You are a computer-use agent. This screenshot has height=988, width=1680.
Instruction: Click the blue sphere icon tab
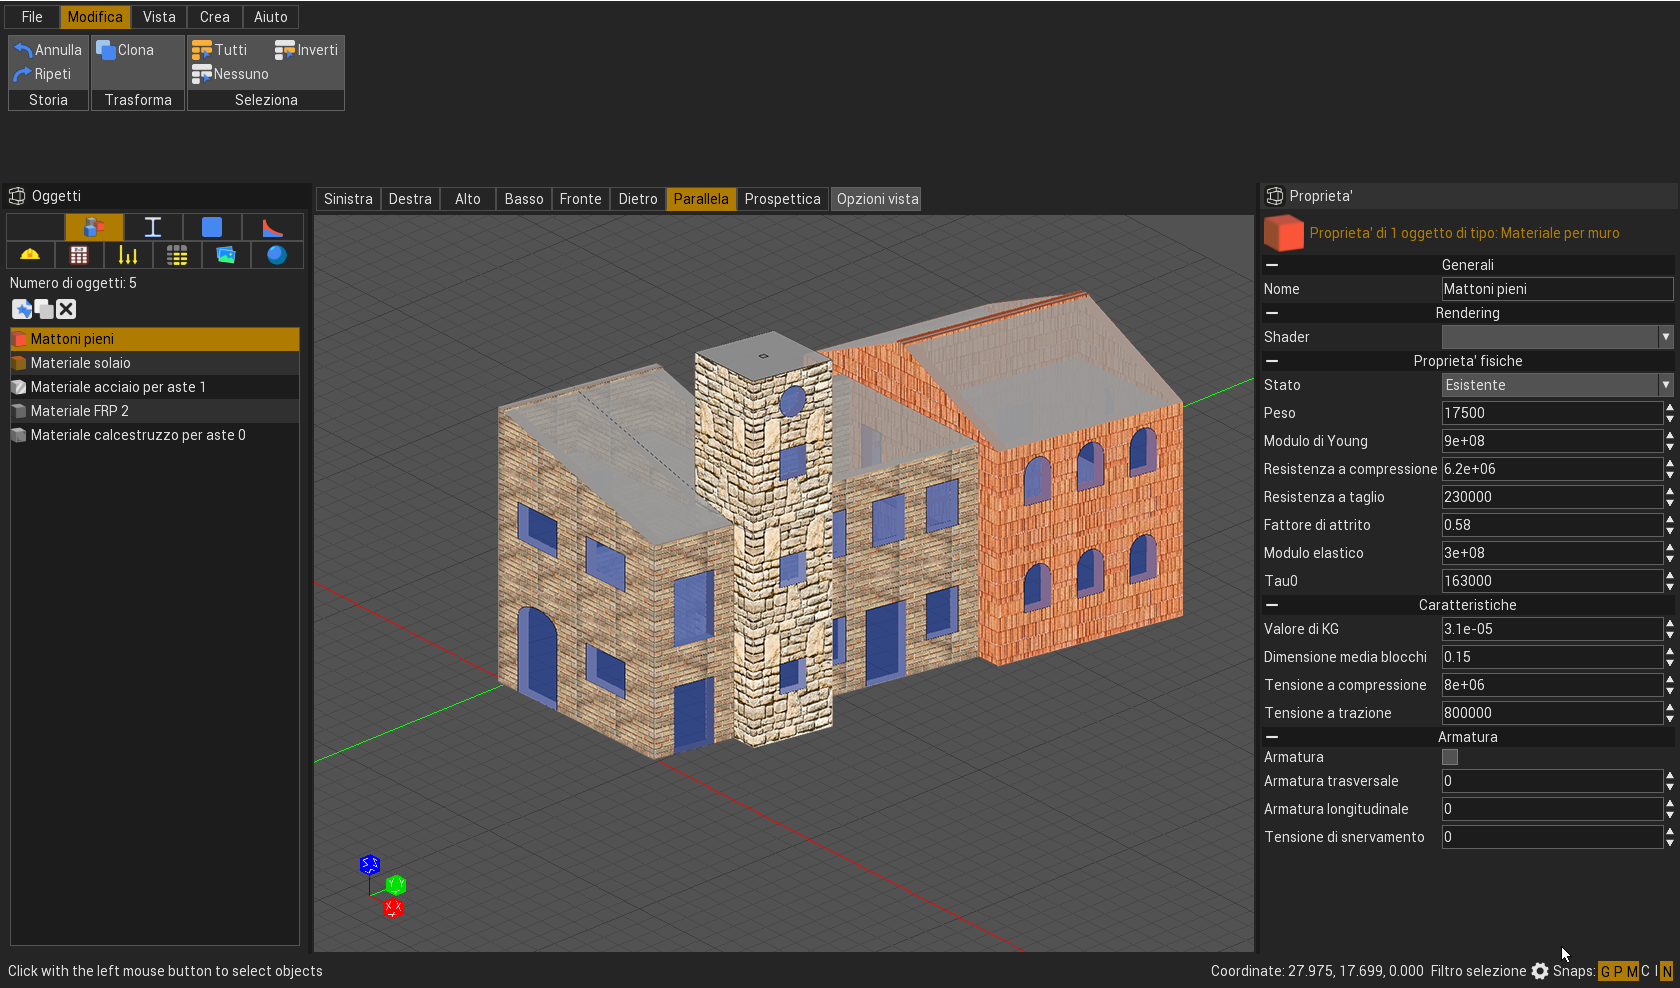click(276, 255)
